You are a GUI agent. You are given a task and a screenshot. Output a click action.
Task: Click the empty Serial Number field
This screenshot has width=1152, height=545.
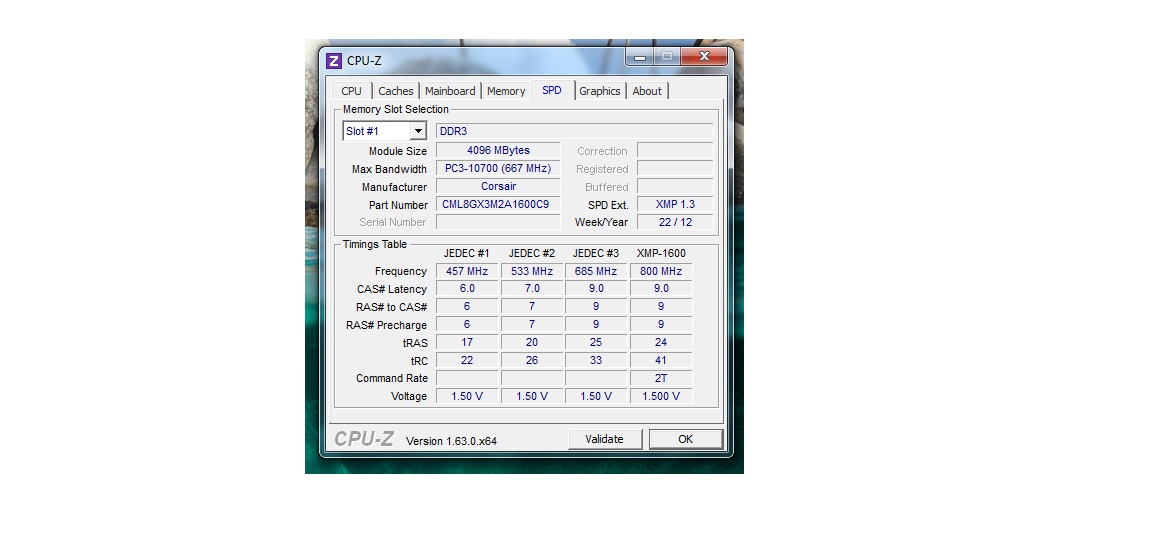click(498, 222)
